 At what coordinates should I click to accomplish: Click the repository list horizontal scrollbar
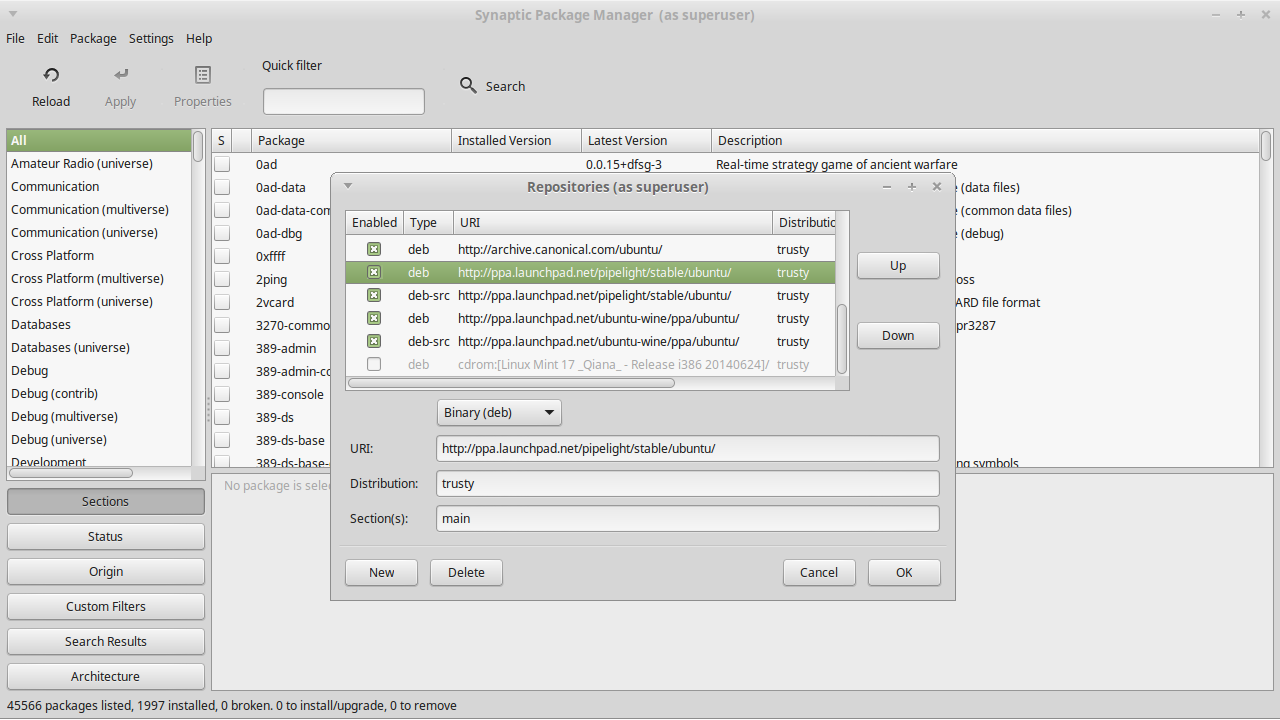[x=512, y=383]
